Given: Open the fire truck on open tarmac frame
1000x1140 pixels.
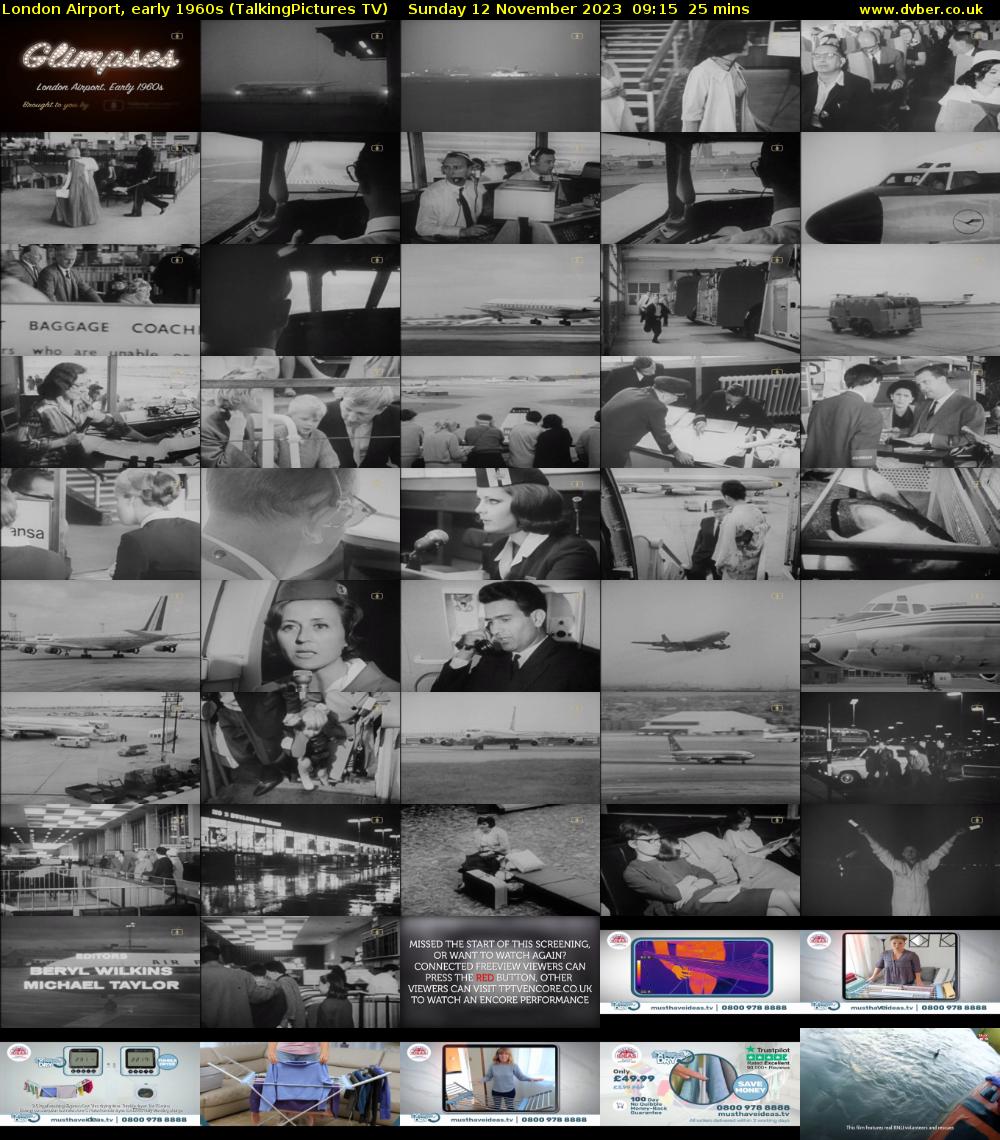Looking at the screenshot, I should 900,300.
